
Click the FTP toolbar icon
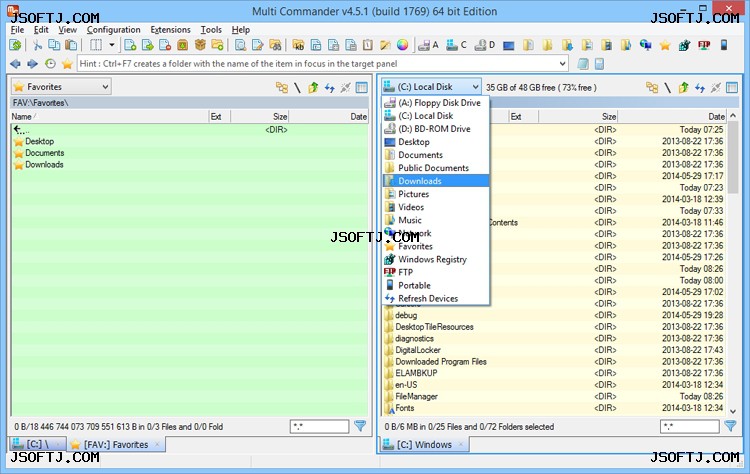(704, 45)
